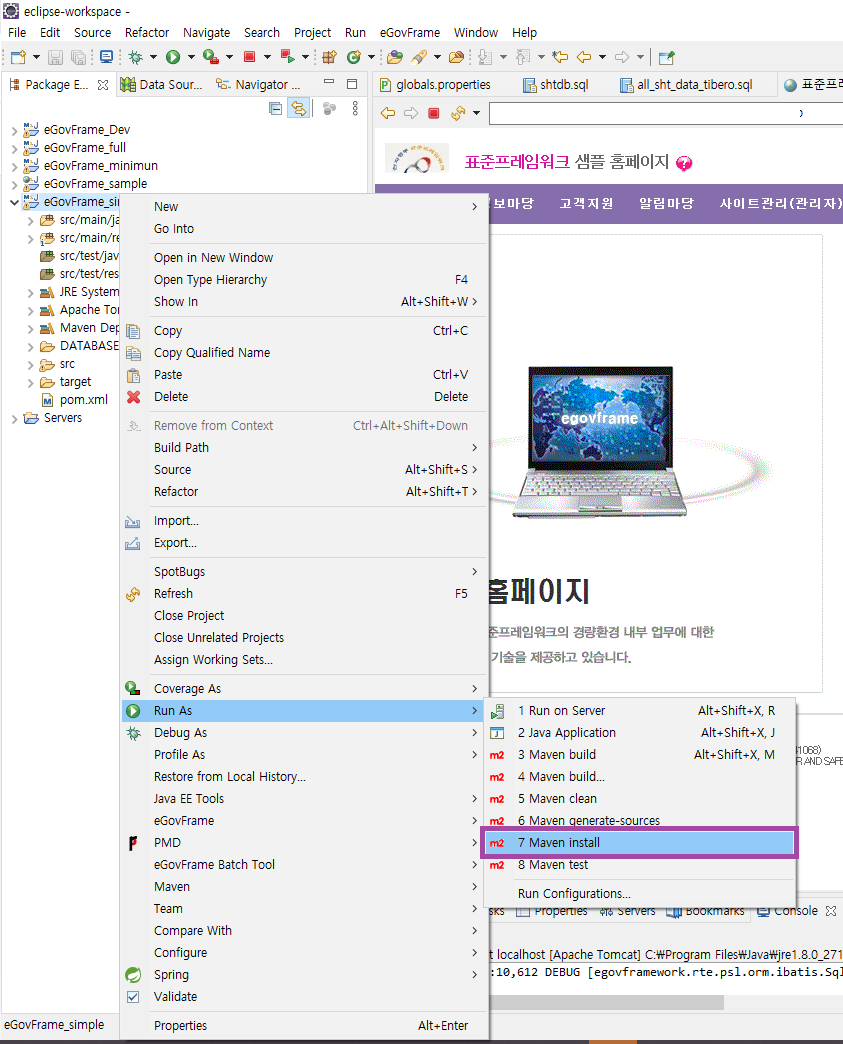This screenshot has width=843, height=1044.
Task: Click the console horizontal scrollbar
Action: tap(606, 1003)
